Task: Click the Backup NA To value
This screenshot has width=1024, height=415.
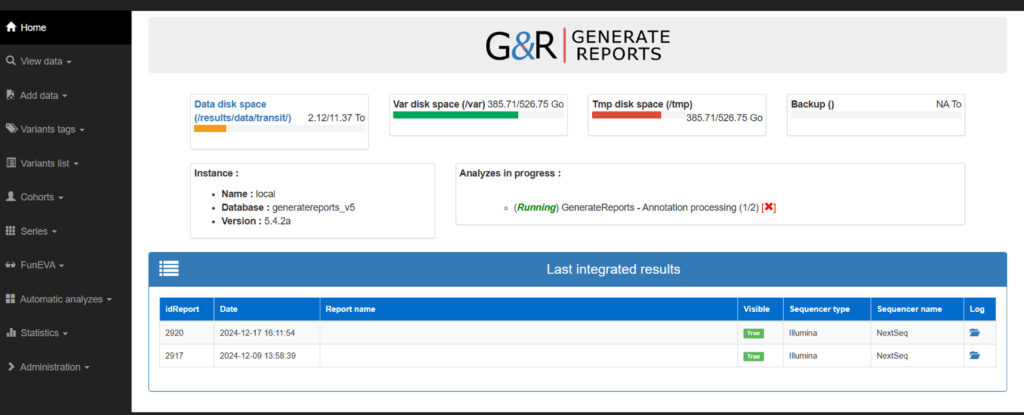Action: point(948,104)
